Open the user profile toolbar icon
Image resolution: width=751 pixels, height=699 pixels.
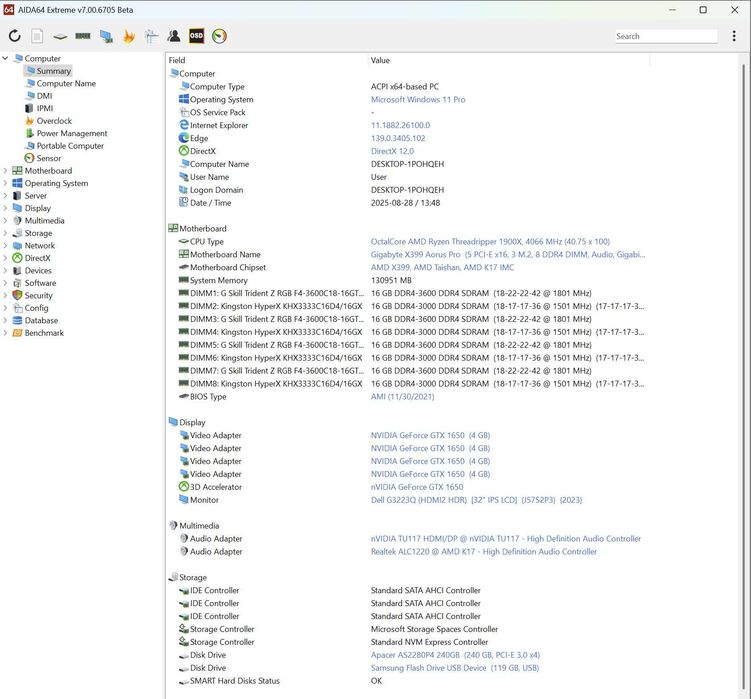pos(174,36)
